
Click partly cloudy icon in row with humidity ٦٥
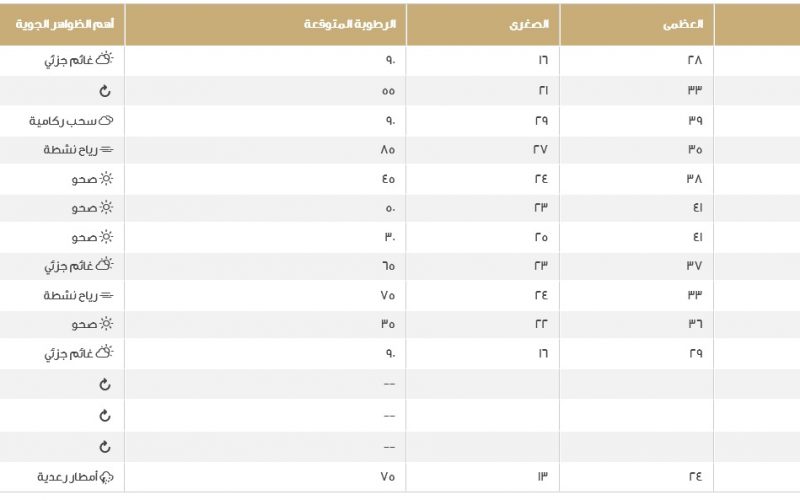coord(105,264)
